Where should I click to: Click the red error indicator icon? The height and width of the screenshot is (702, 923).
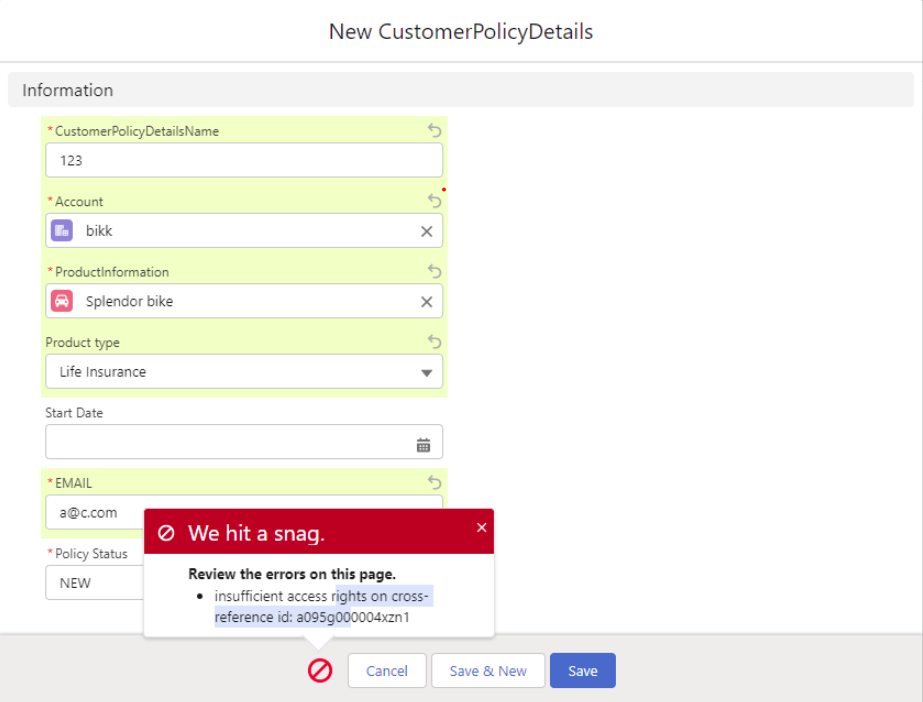(320, 670)
